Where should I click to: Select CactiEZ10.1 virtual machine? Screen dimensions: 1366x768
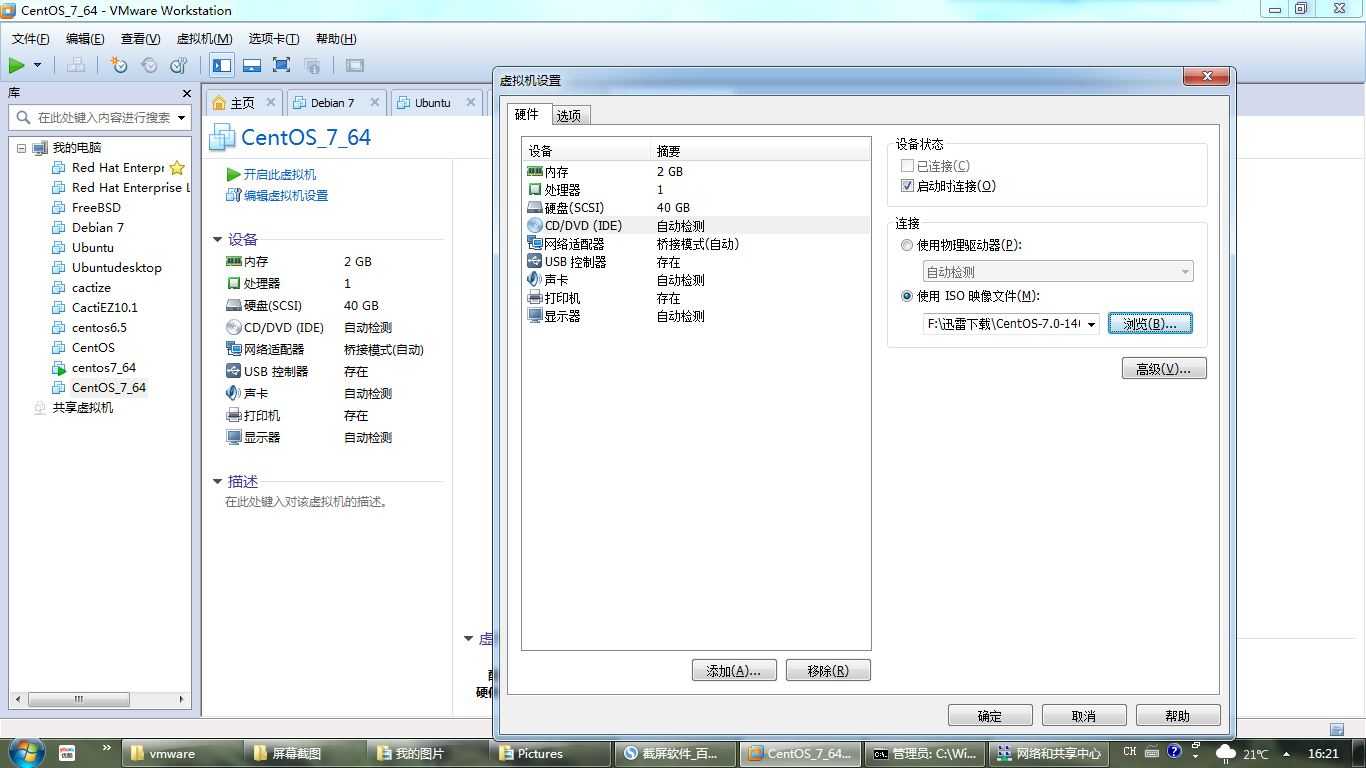pyautogui.click(x=104, y=308)
